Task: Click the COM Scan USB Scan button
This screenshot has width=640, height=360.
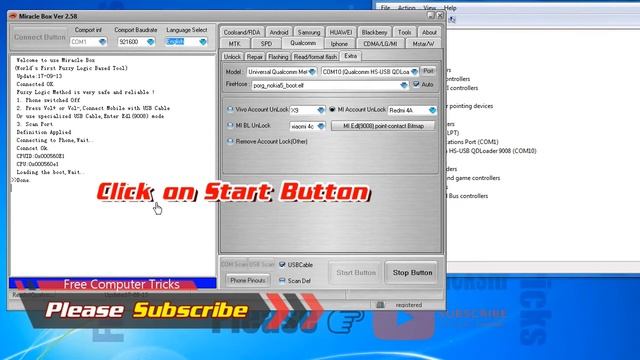Action: (x=248, y=264)
